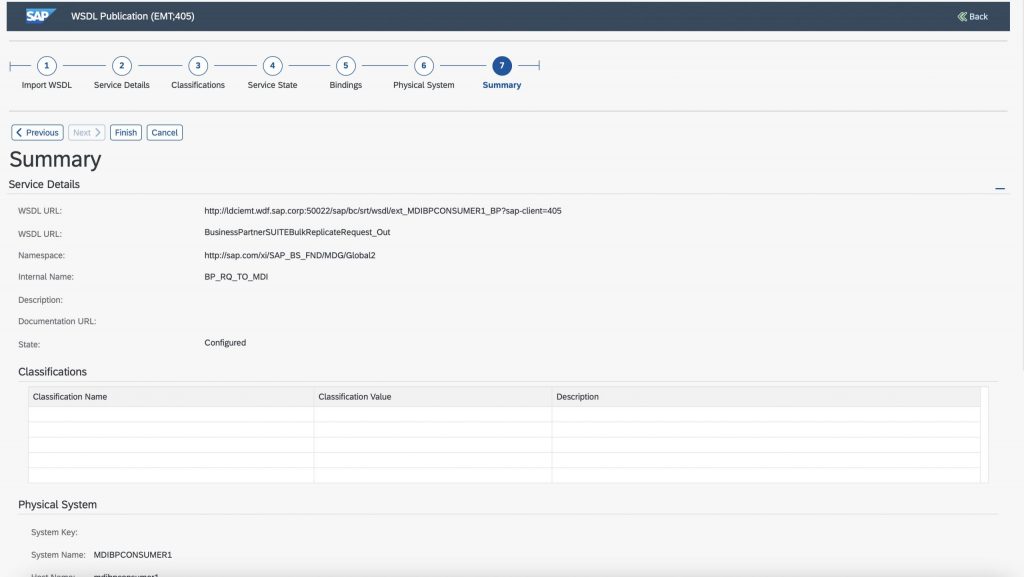Select the highlighted step 7 circle
Screen dimensions: 1024x577
point(502,66)
